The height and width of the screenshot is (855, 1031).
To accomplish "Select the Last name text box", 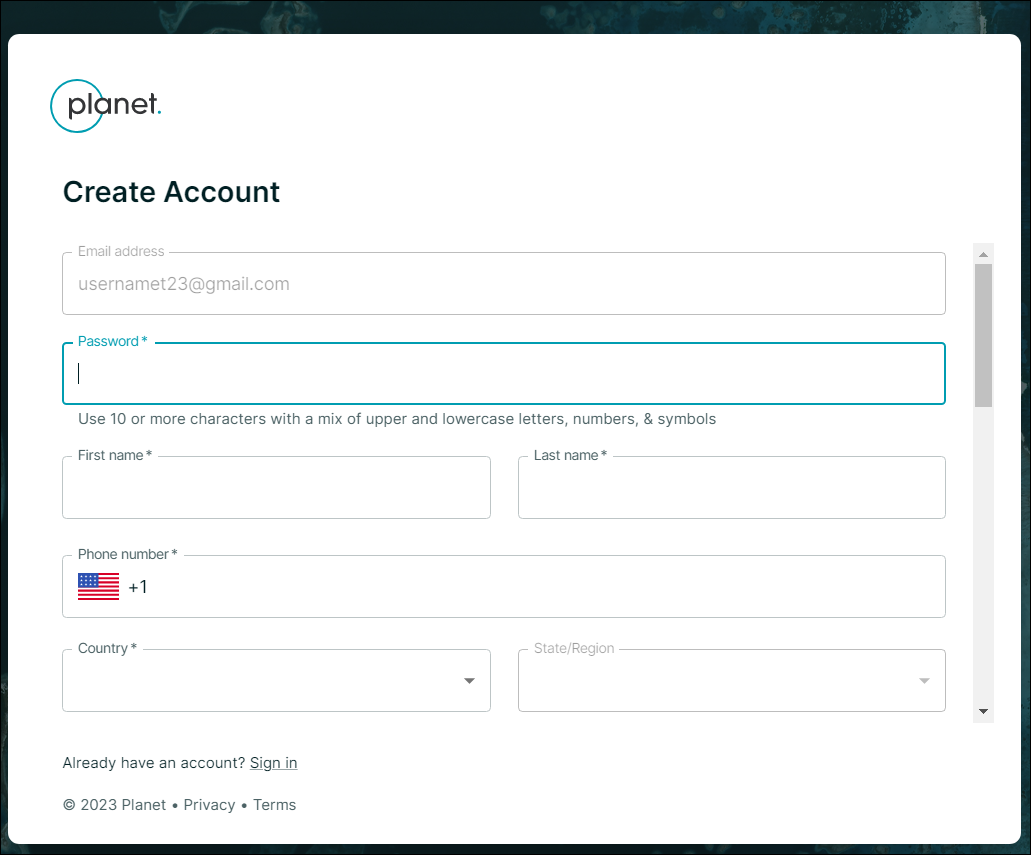I will pos(731,488).
